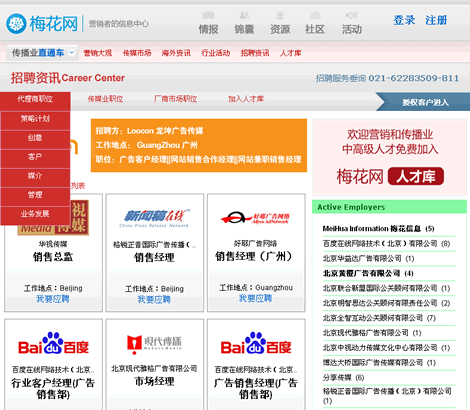The image size is (470, 410).
Task: Open the 资源 section icon
Action: click(280, 15)
